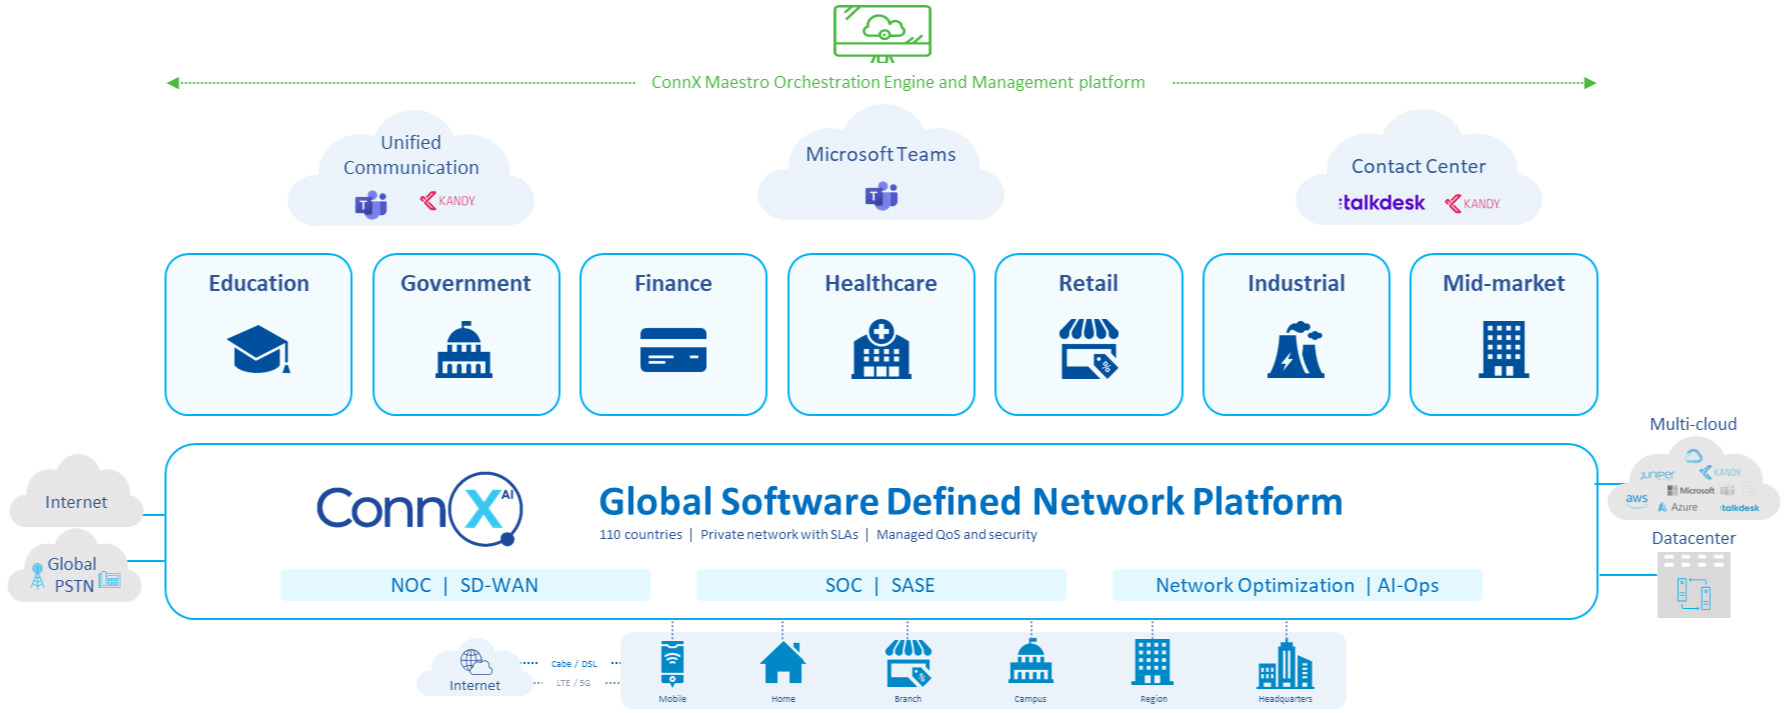Select the globe icon in bottom Internet cloud
This screenshot has height=713, width=1788.
[x=475, y=662]
